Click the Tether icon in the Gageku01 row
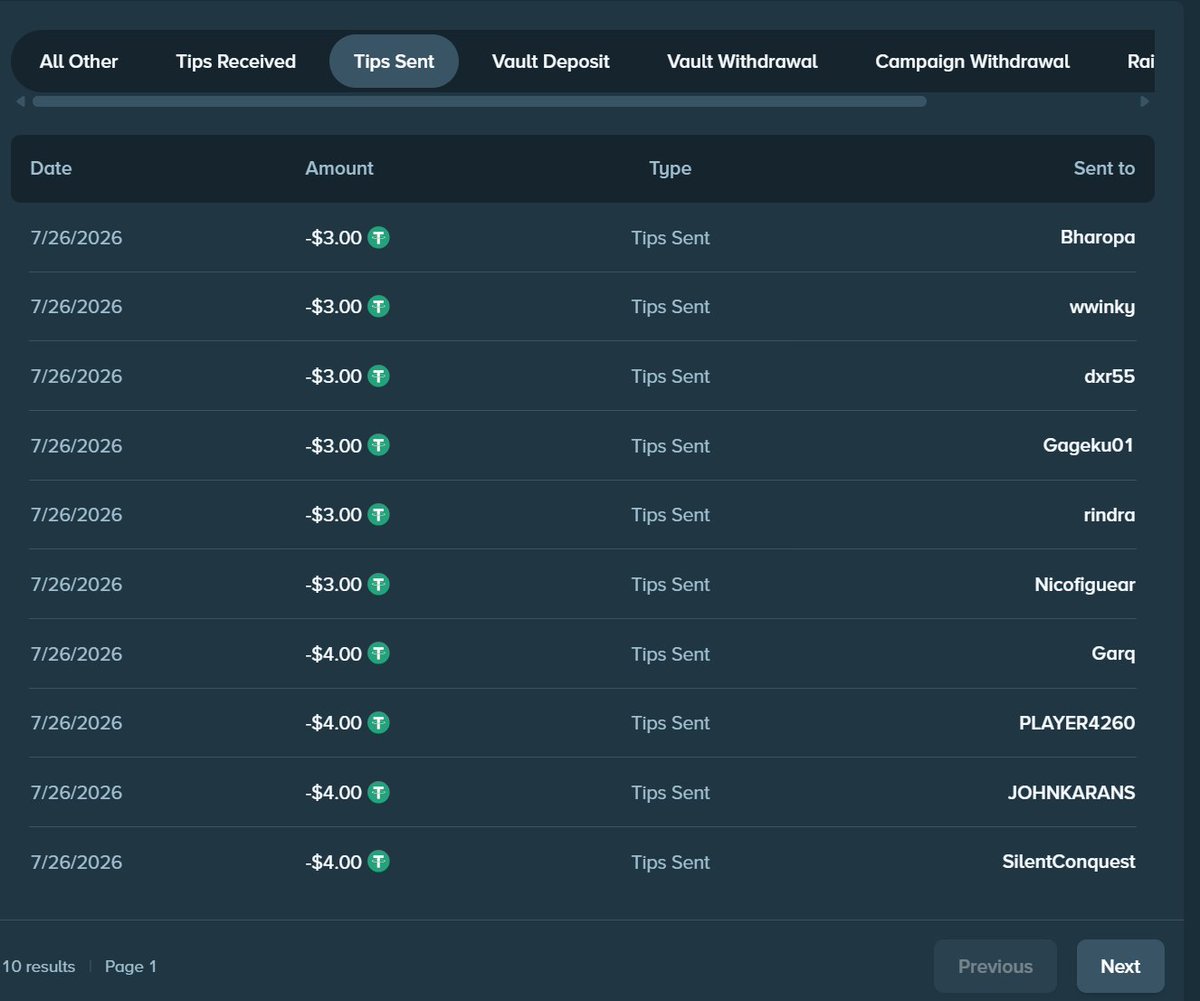Screen dimensions: 1200x1001 (x=378, y=445)
